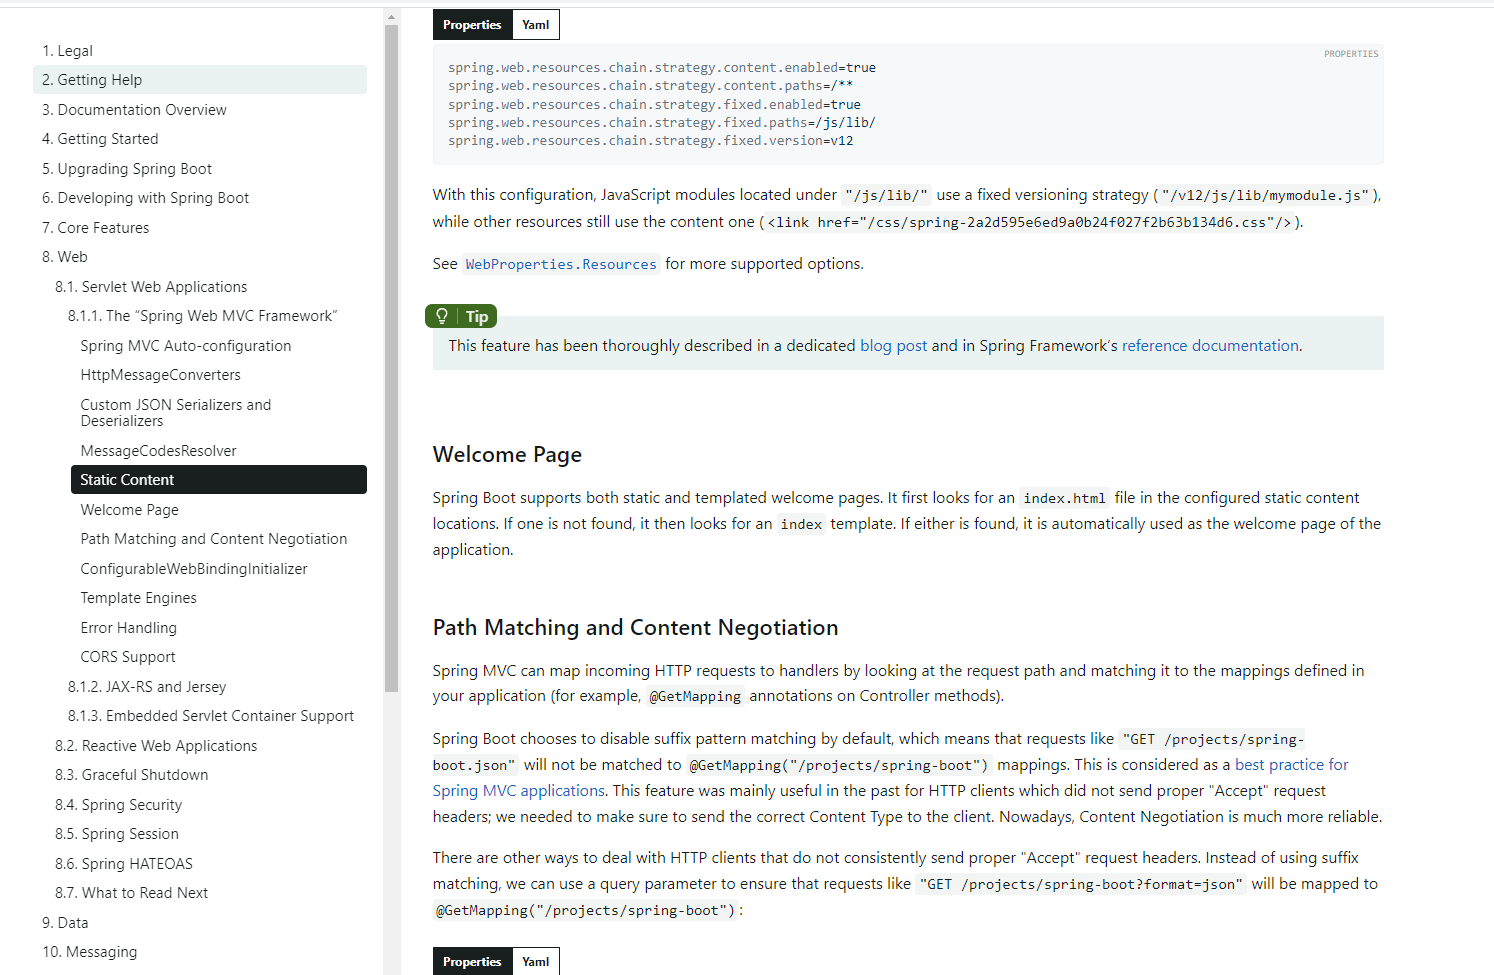
Task: Open the reference documentation link
Action: 1210,346
